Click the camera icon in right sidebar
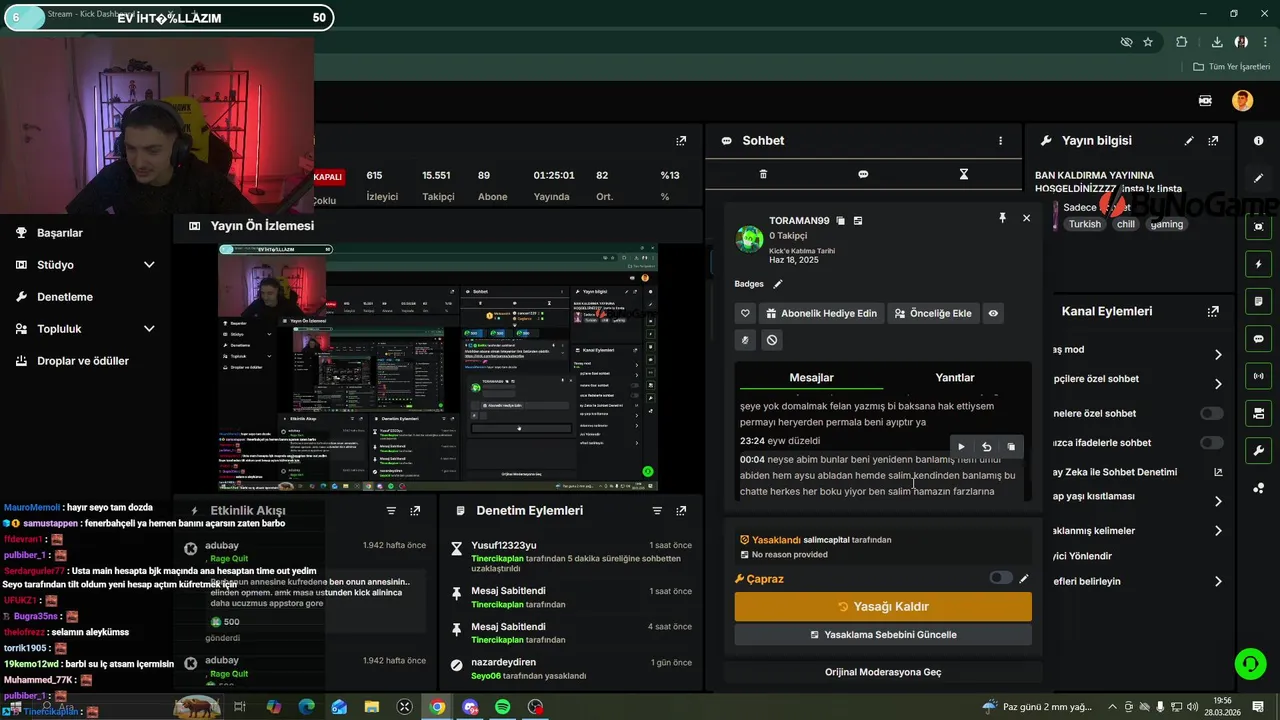The image size is (1280, 720). pos(1258,413)
